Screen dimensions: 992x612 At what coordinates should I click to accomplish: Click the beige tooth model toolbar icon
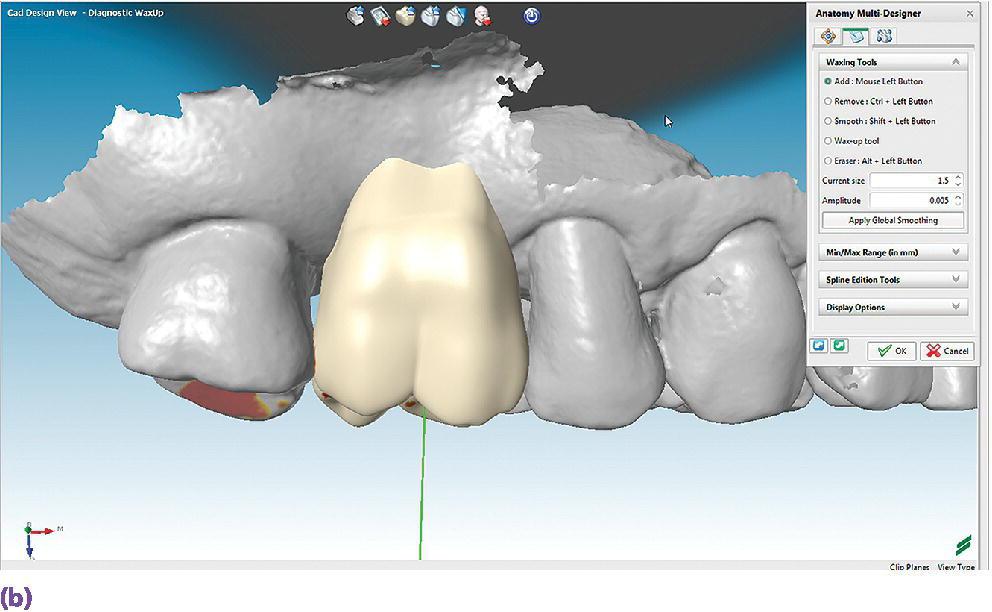(x=405, y=15)
